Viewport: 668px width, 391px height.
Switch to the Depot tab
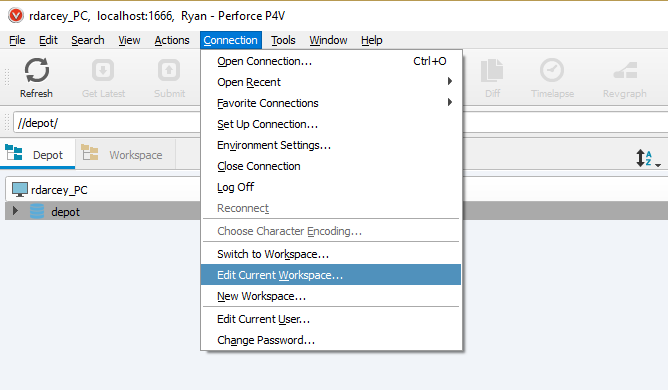37,154
